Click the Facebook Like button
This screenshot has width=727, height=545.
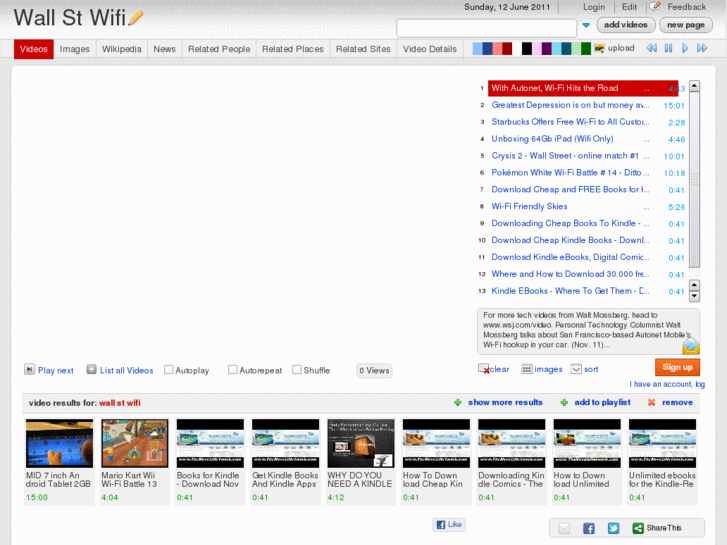[449, 525]
